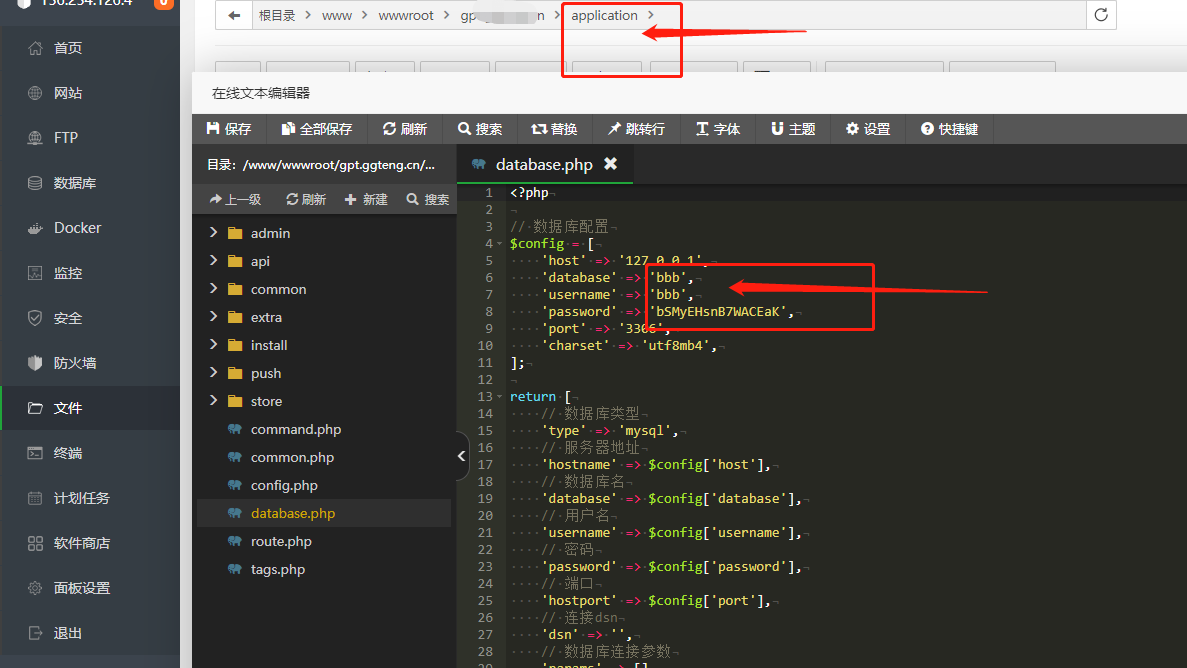Click 跳转行 go to line
Image resolution: width=1187 pixels, height=668 pixels.
(636, 129)
